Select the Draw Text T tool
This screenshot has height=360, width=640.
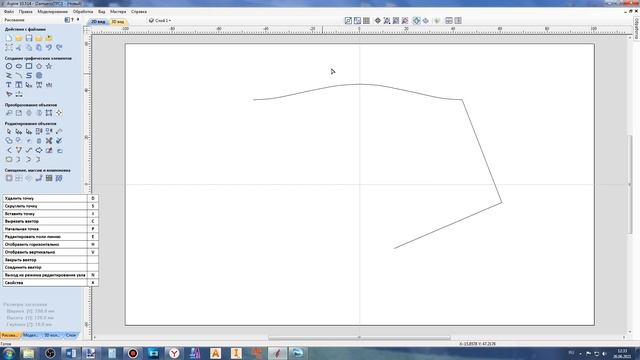click(9, 85)
